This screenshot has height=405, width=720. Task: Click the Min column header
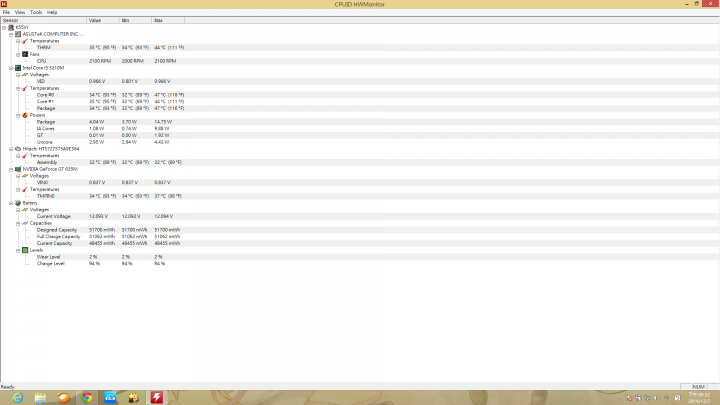(x=135, y=20)
